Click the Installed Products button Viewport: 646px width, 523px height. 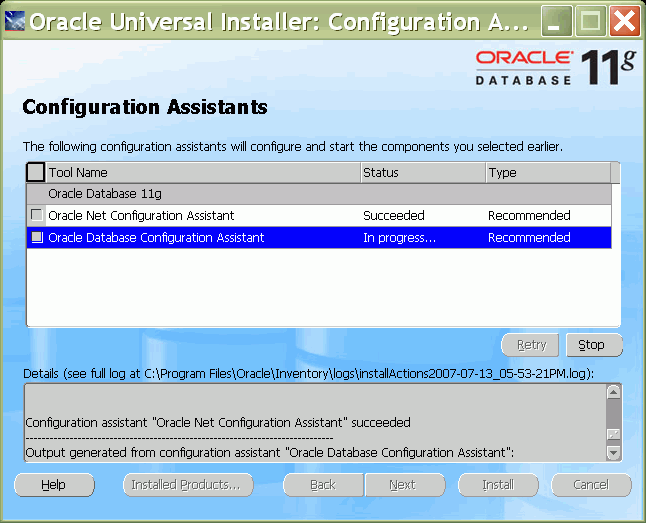pos(187,485)
